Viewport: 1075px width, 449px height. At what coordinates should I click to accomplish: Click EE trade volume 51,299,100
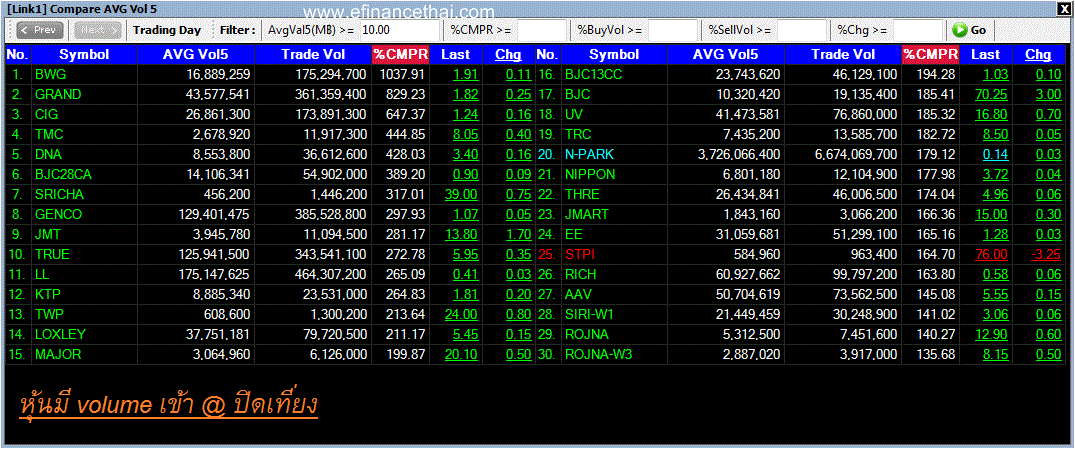(x=865, y=234)
